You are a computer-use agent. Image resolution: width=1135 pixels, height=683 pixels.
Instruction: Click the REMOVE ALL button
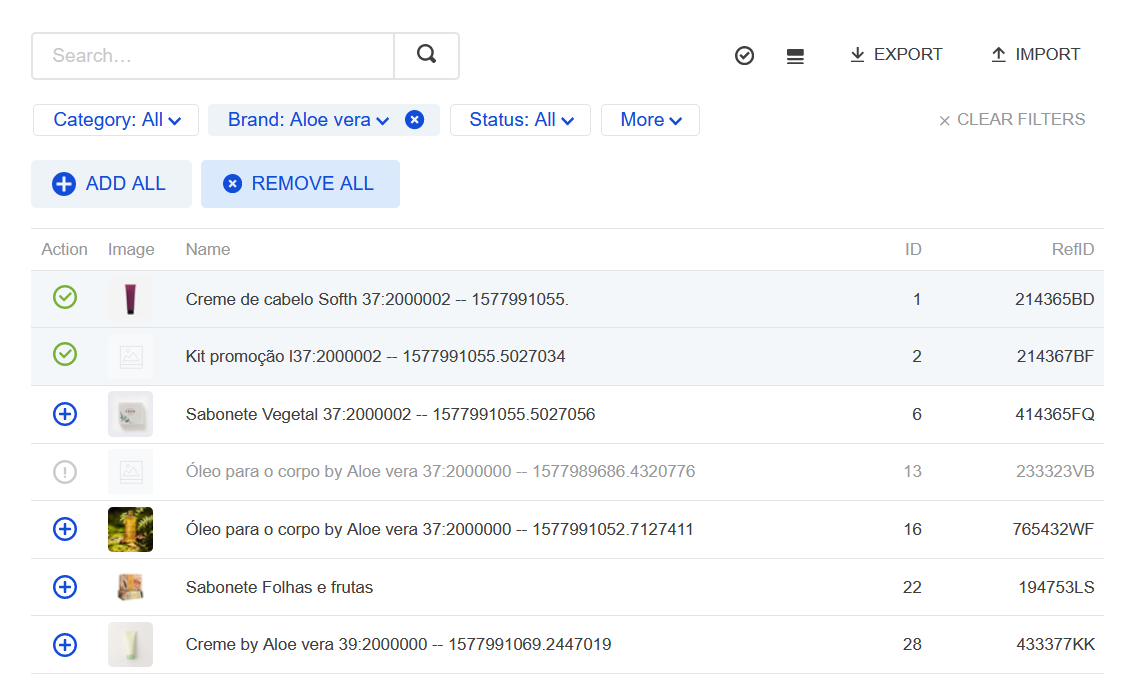point(300,183)
